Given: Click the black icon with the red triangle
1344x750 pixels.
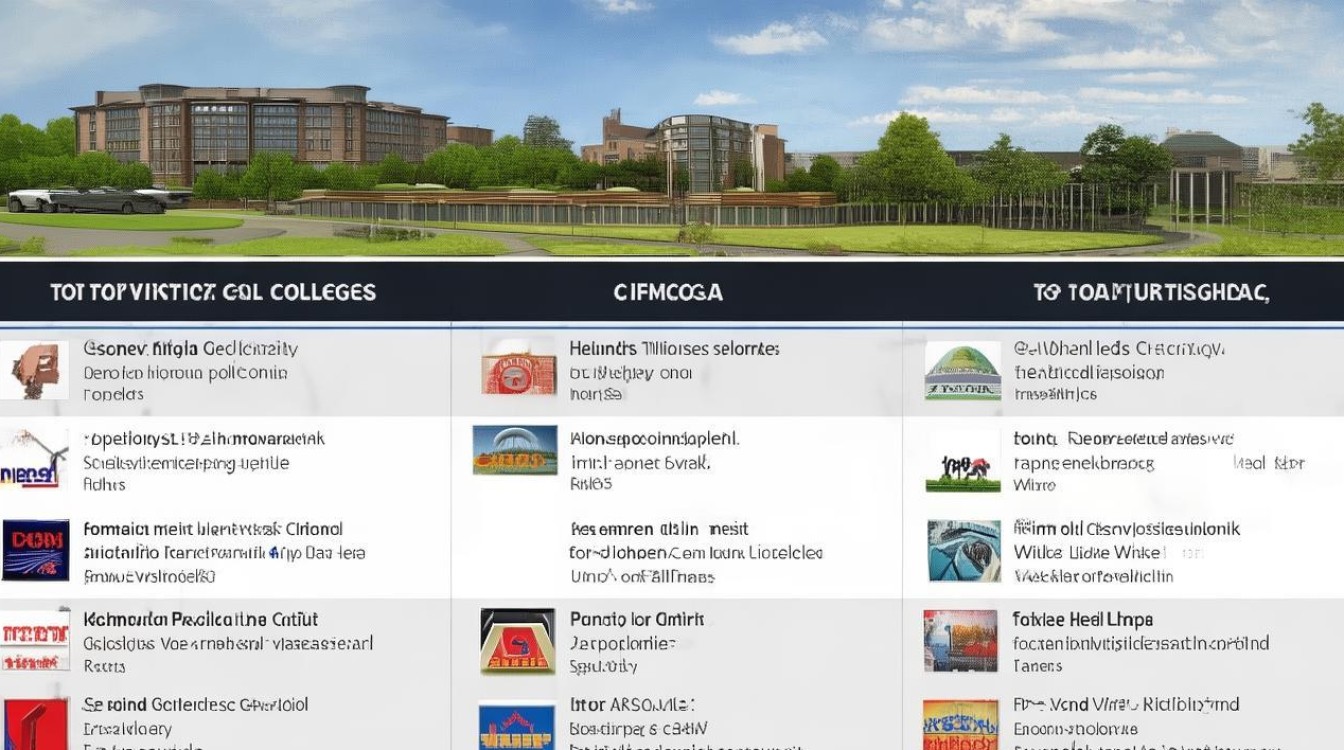Looking at the screenshot, I should click(517, 640).
